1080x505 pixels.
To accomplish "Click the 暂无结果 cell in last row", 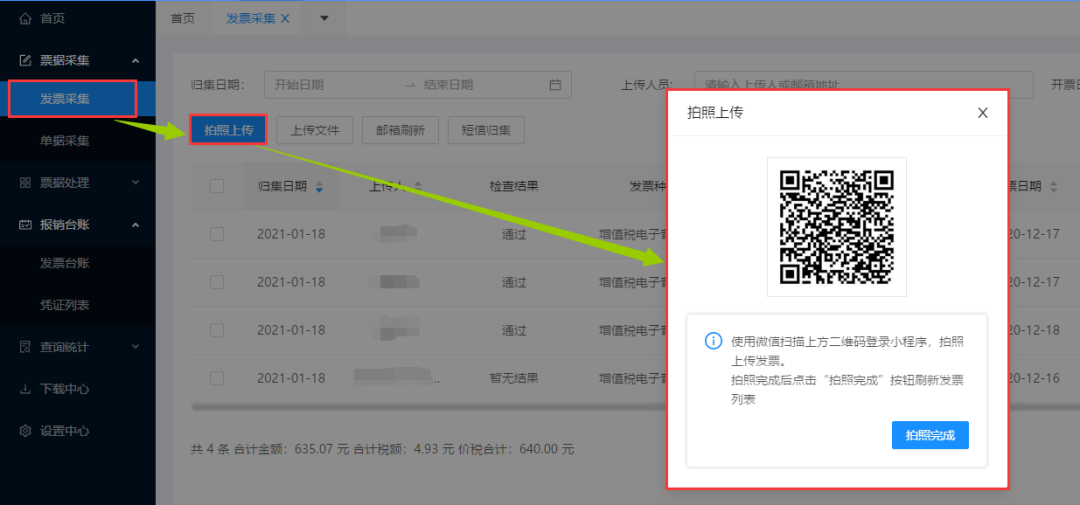I will click(513, 378).
